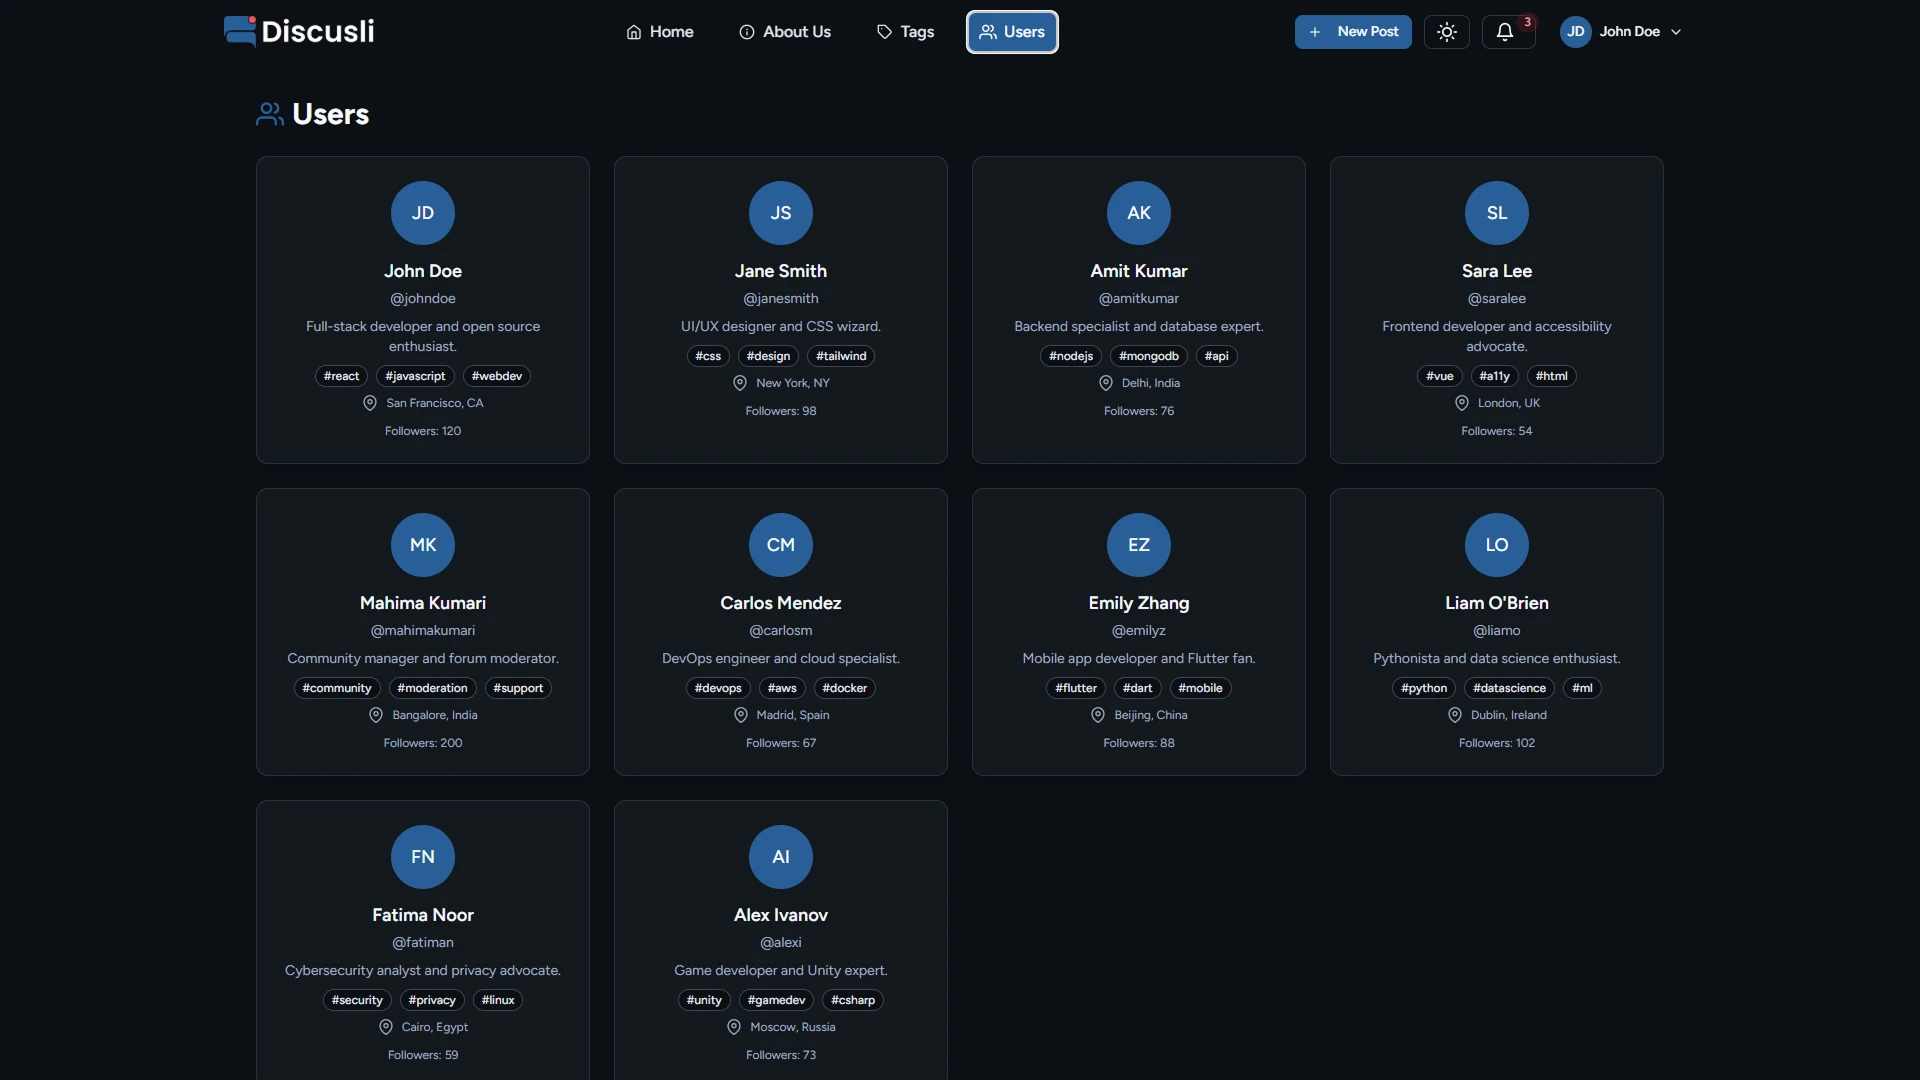Click the location pin for Dublin, Ireland
The height and width of the screenshot is (1080, 1920).
point(1455,715)
